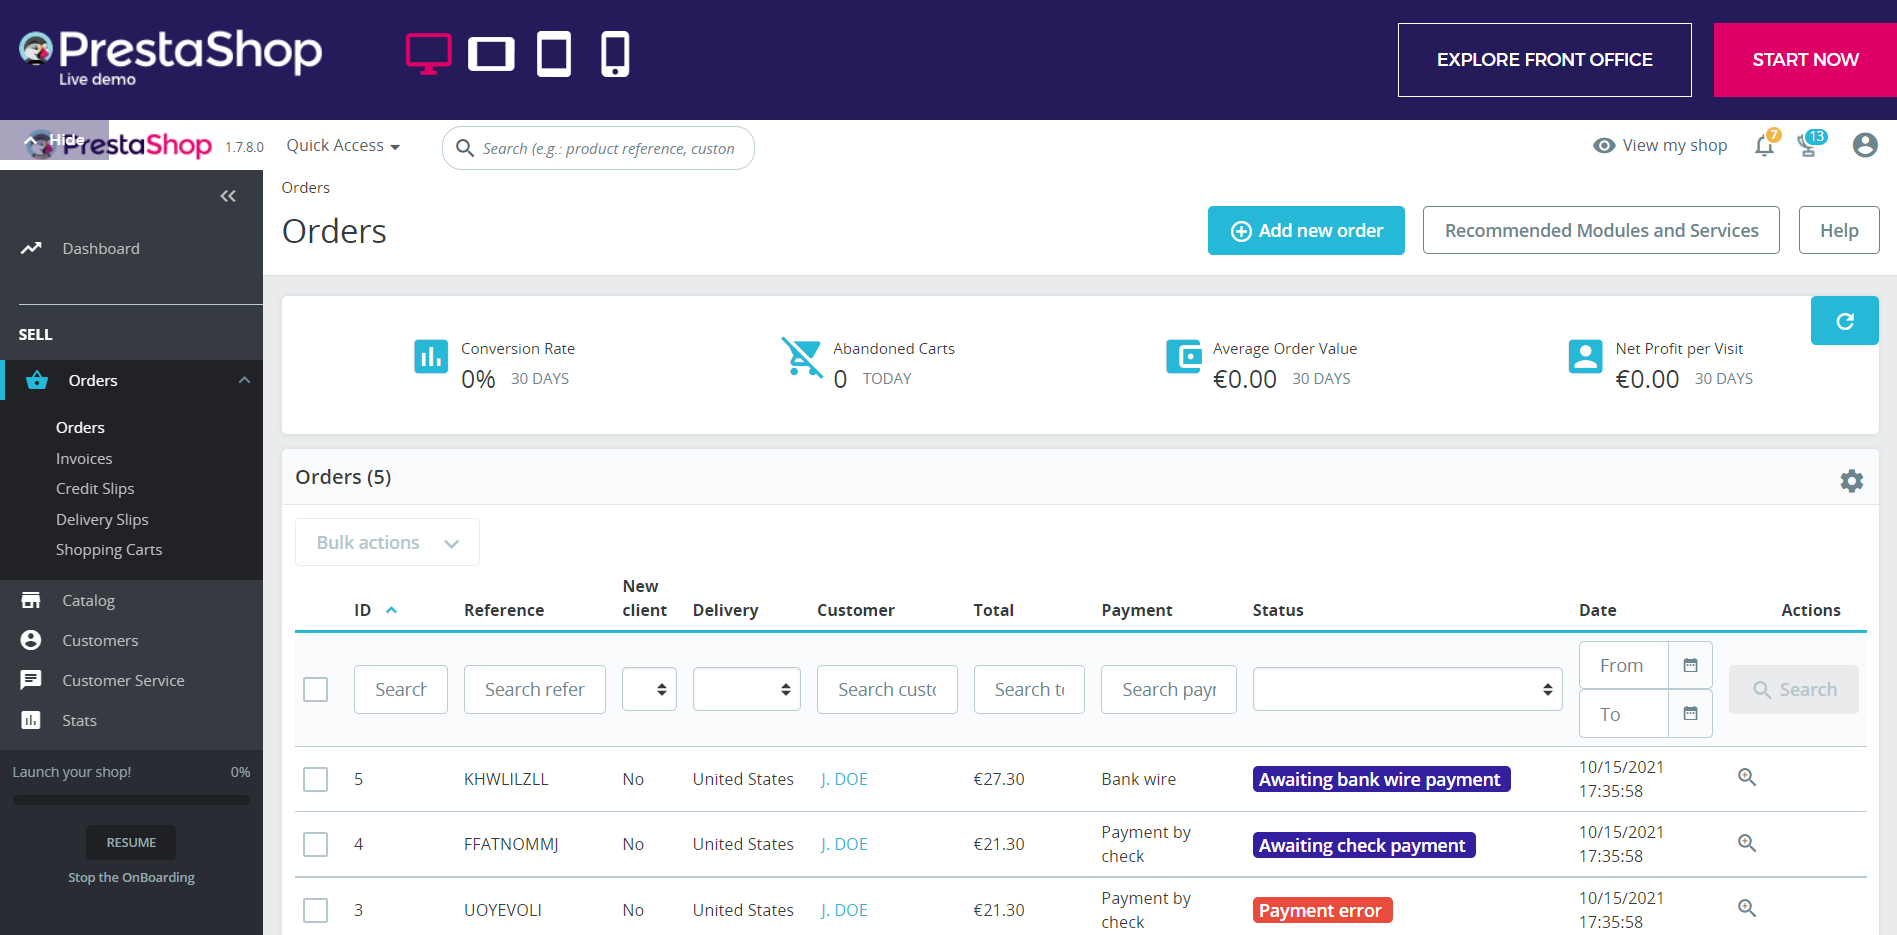This screenshot has height=935, width=1897.
Task: Open the From date calendar picker
Action: (x=1690, y=665)
